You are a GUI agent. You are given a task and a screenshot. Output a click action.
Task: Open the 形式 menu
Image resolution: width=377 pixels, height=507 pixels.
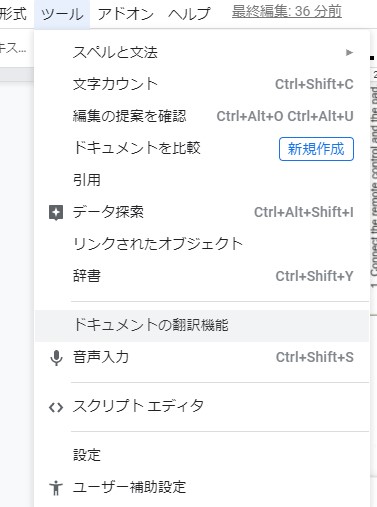click(13, 14)
